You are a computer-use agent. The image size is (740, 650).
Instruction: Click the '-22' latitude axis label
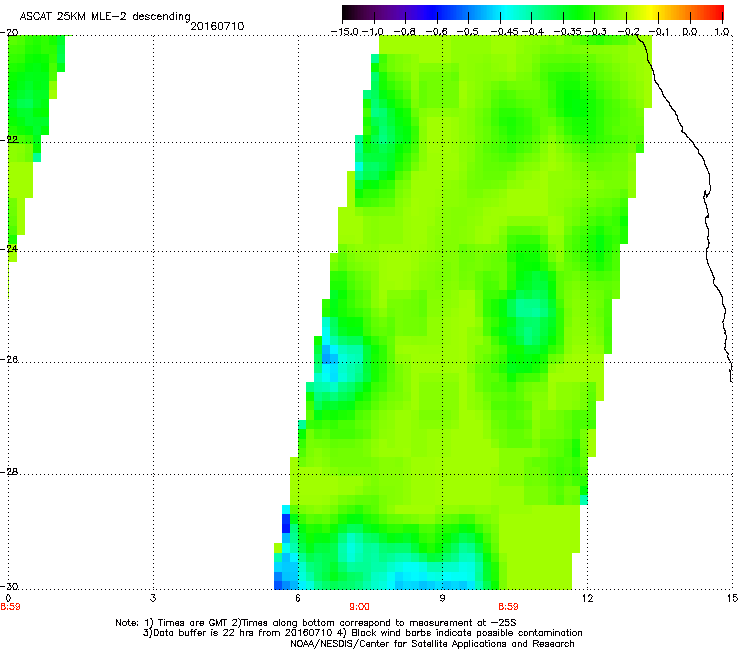(x=9, y=140)
